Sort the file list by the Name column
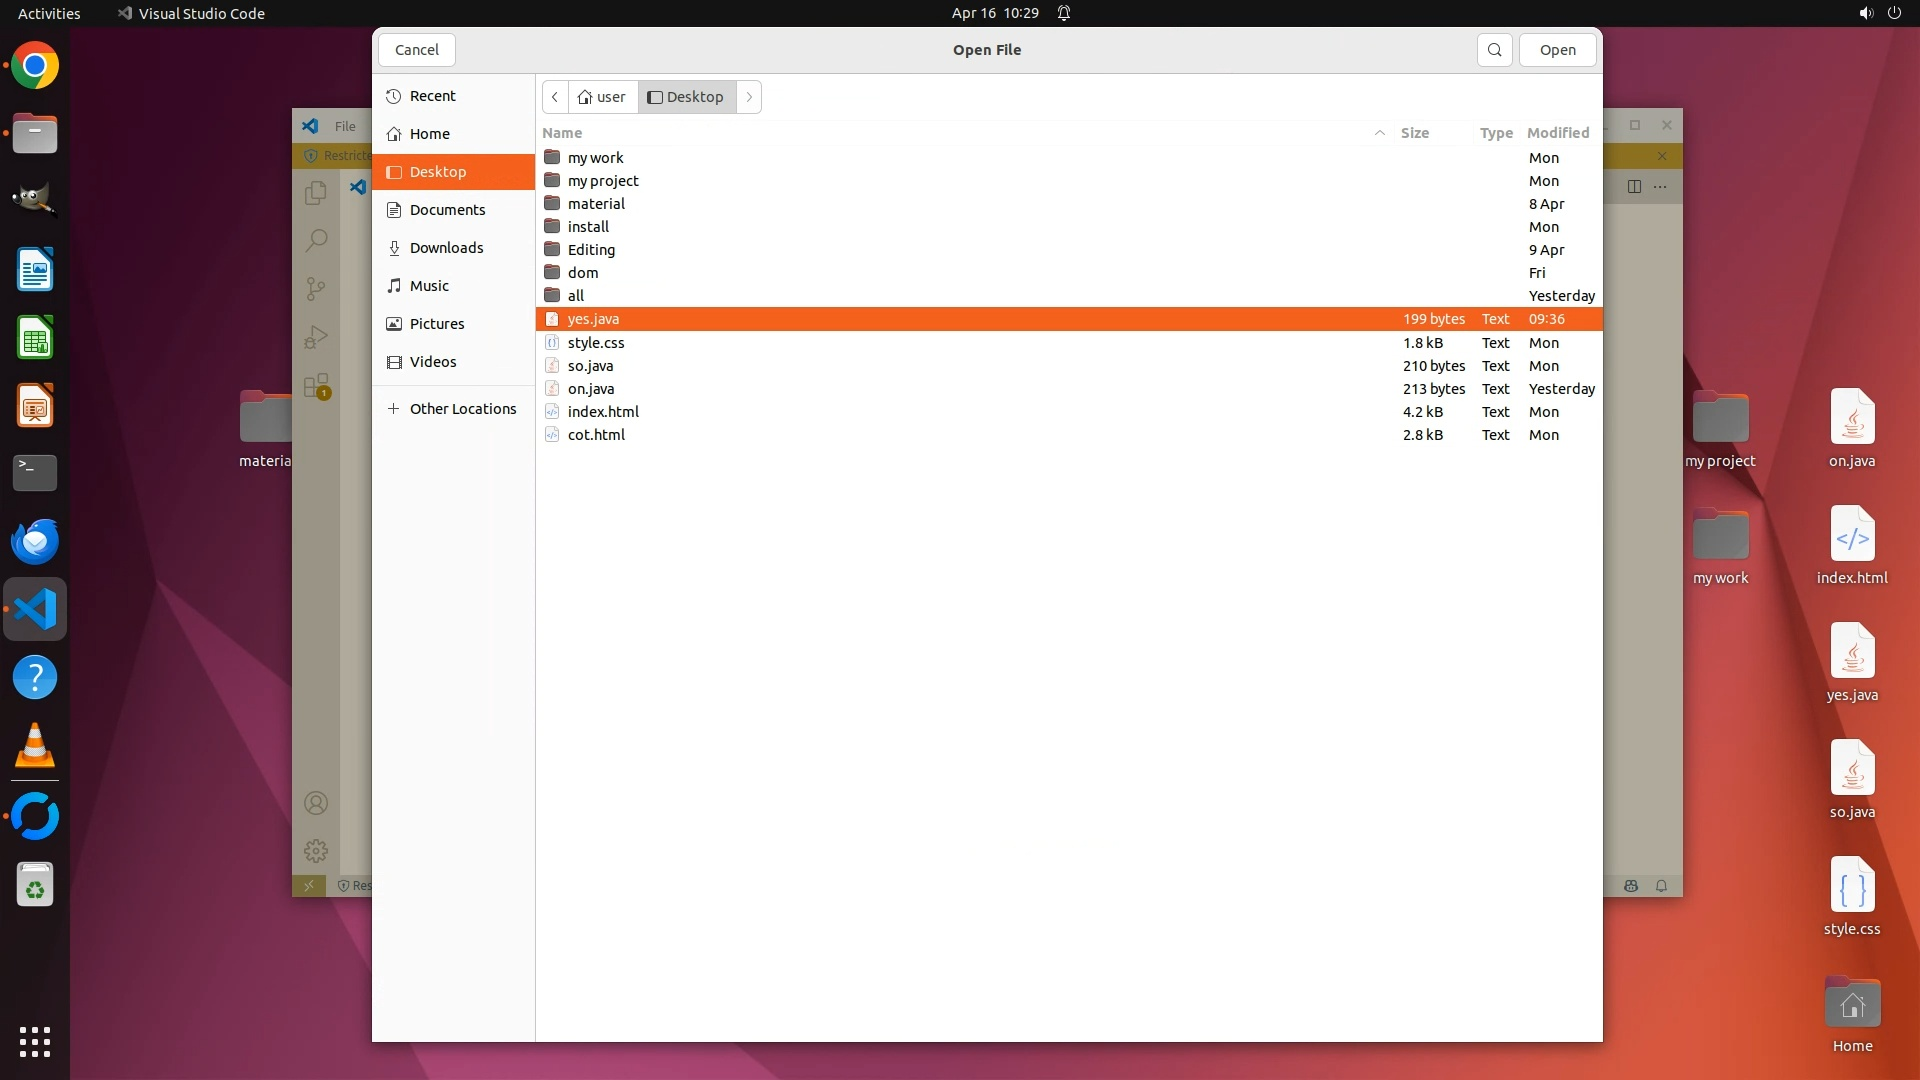The height and width of the screenshot is (1080, 1920). click(562, 133)
